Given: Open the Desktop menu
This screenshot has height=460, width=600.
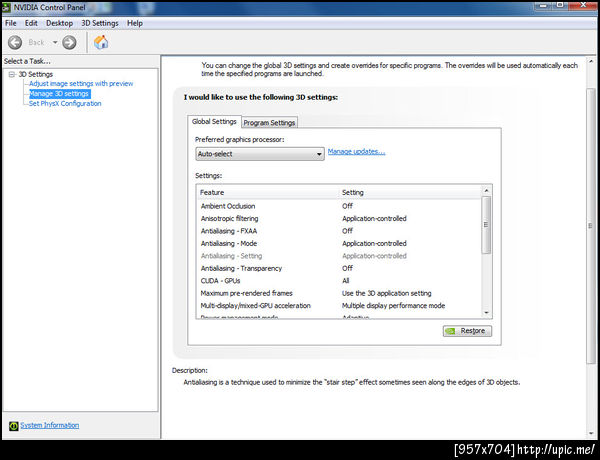Looking at the screenshot, I should pyautogui.click(x=59, y=23).
